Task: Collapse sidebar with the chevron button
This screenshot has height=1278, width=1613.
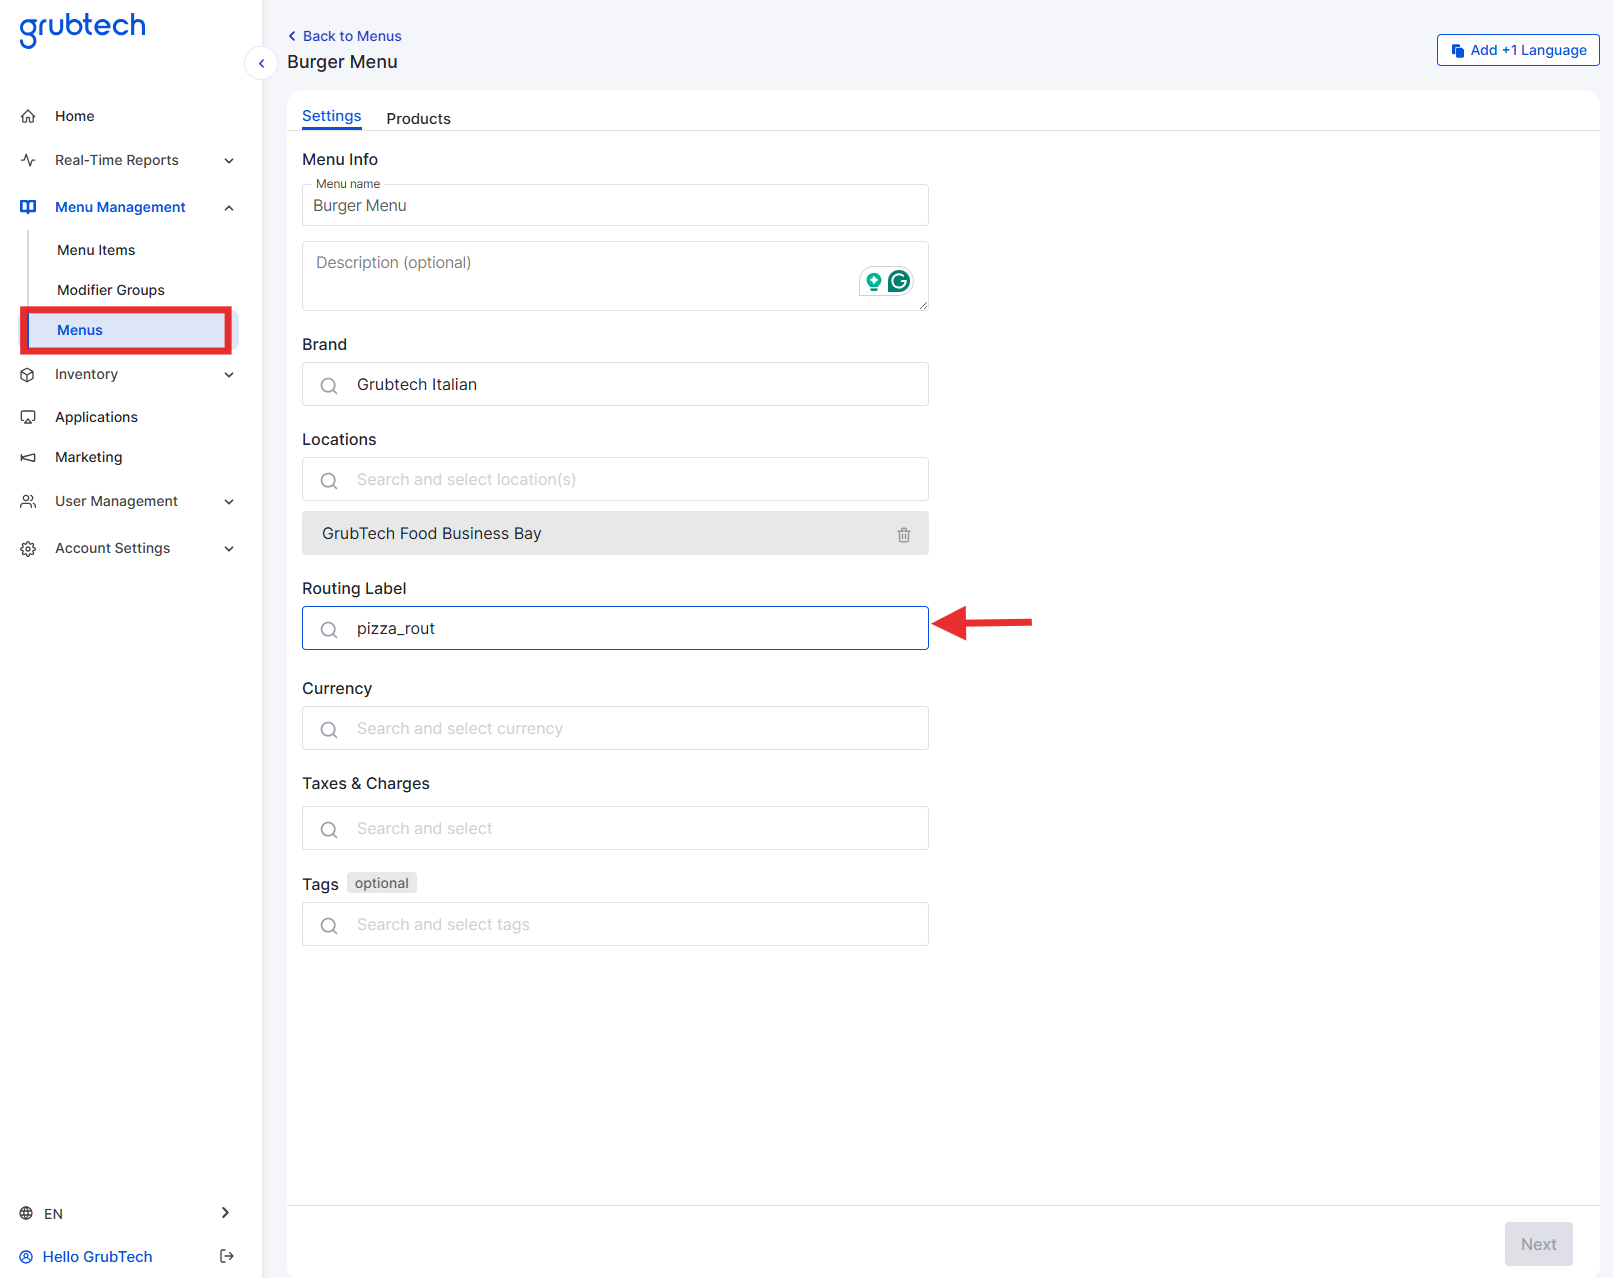Action: [x=261, y=63]
